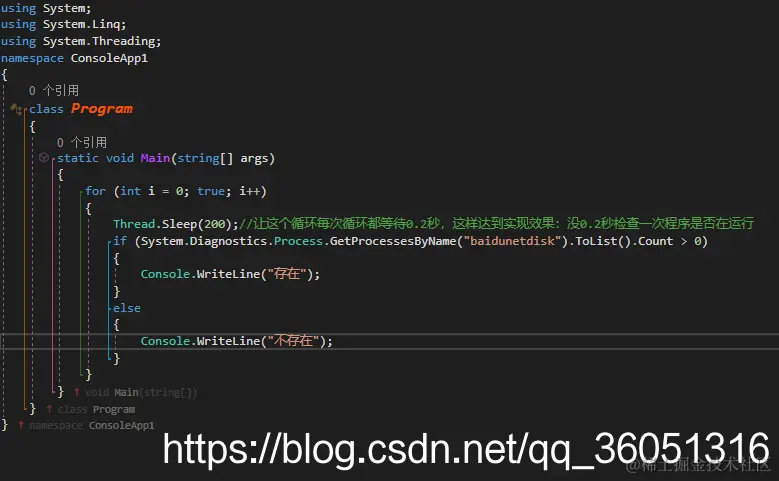The height and width of the screenshot is (481, 779).
Task: Click the 'GetProcessesByName' method call
Action: pyautogui.click(x=393, y=241)
